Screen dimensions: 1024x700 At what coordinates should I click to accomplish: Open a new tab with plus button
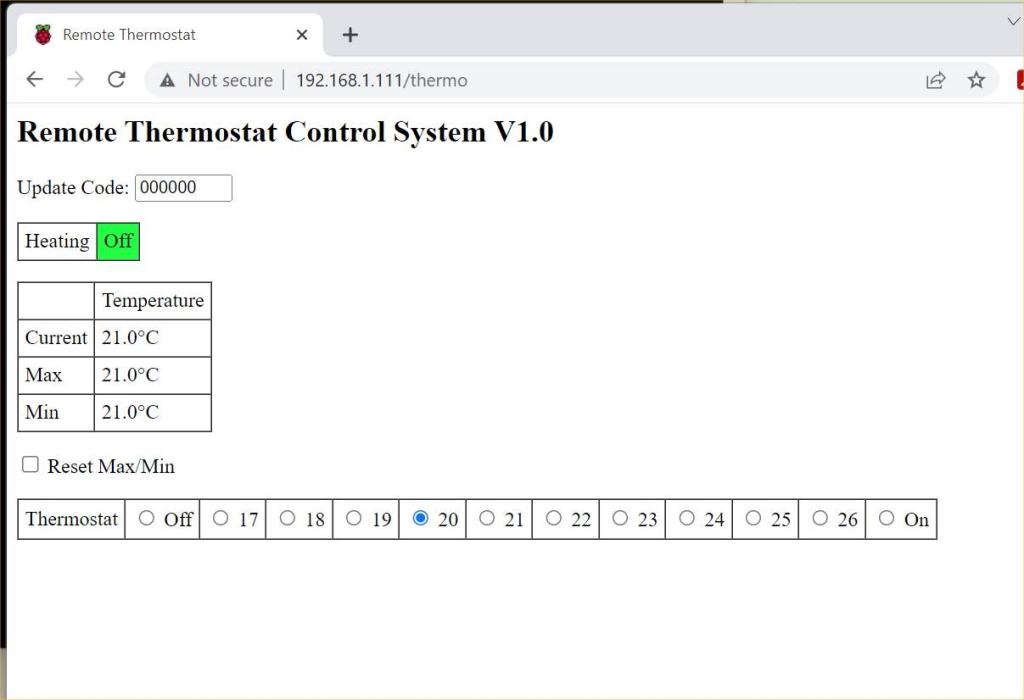point(350,35)
